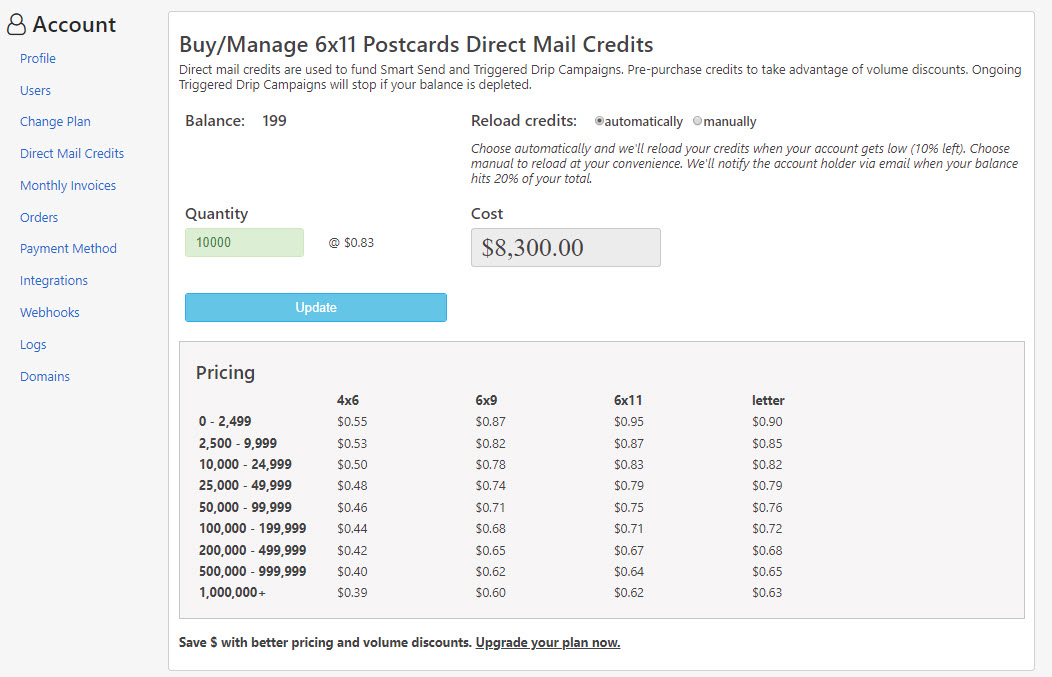Click letter price for 1,000,000+ tier
The height and width of the screenshot is (677, 1052).
(767, 592)
